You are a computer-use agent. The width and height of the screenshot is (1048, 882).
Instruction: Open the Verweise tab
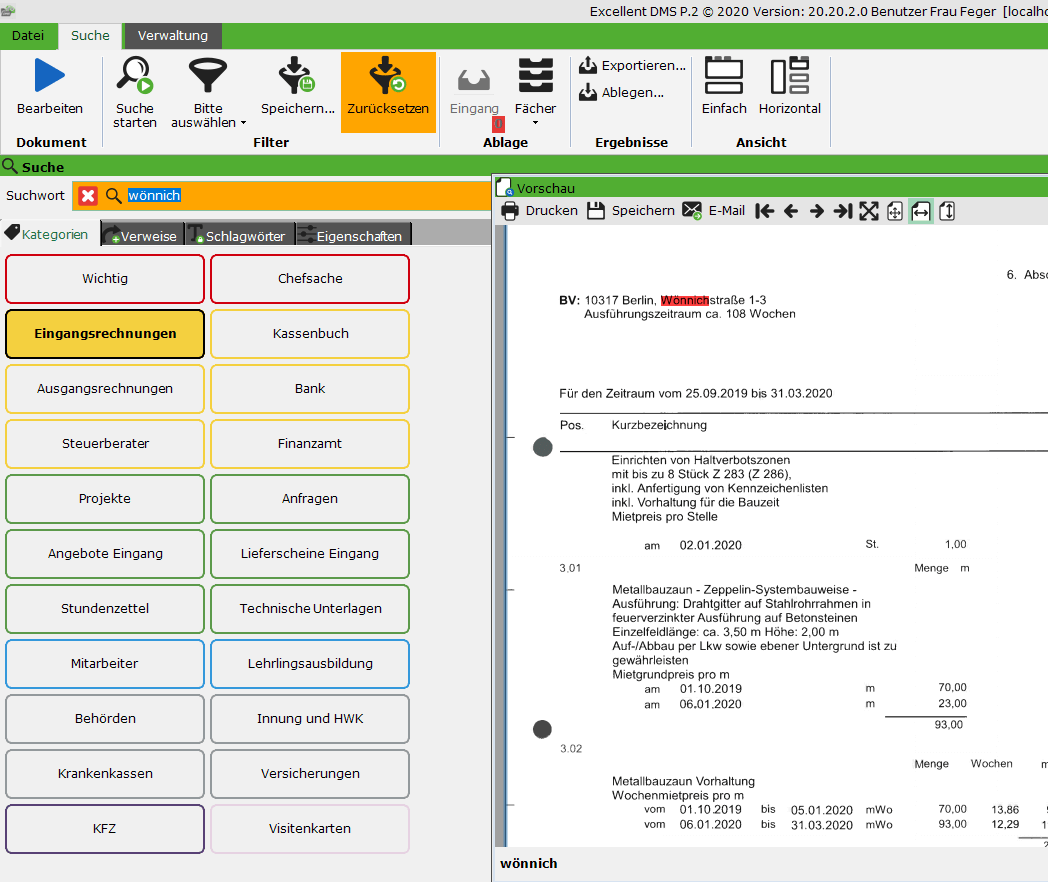[x=142, y=235]
